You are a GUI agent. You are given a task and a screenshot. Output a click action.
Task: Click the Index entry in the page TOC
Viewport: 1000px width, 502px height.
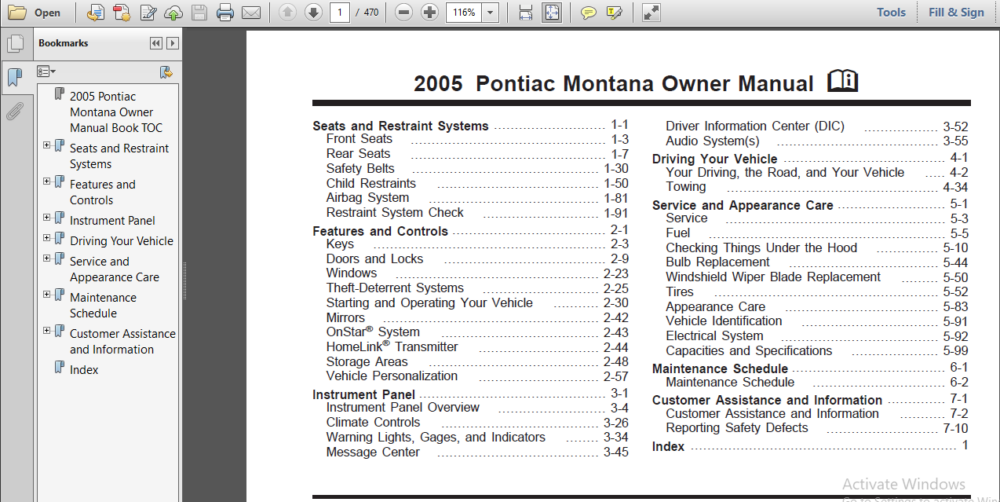(668, 447)
